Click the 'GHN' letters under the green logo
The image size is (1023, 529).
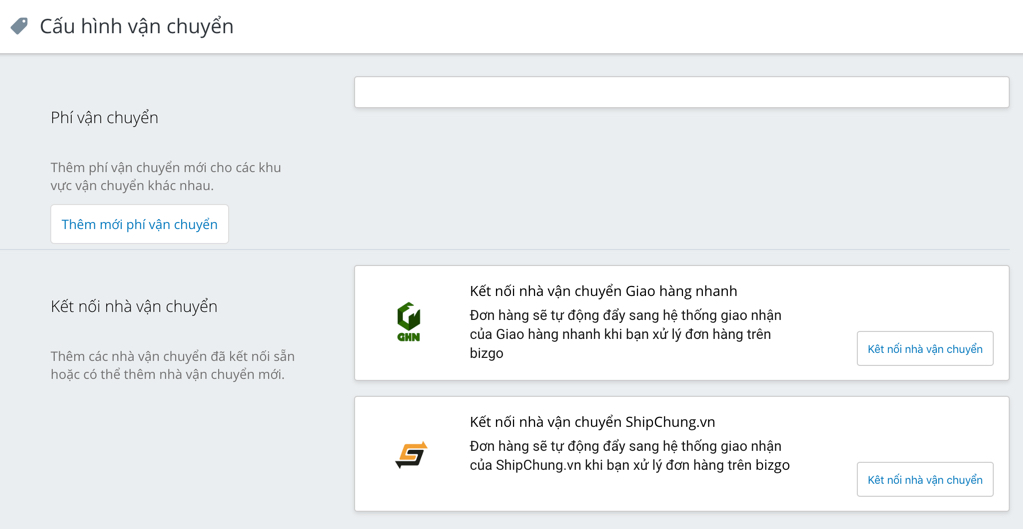pos(408,337)
